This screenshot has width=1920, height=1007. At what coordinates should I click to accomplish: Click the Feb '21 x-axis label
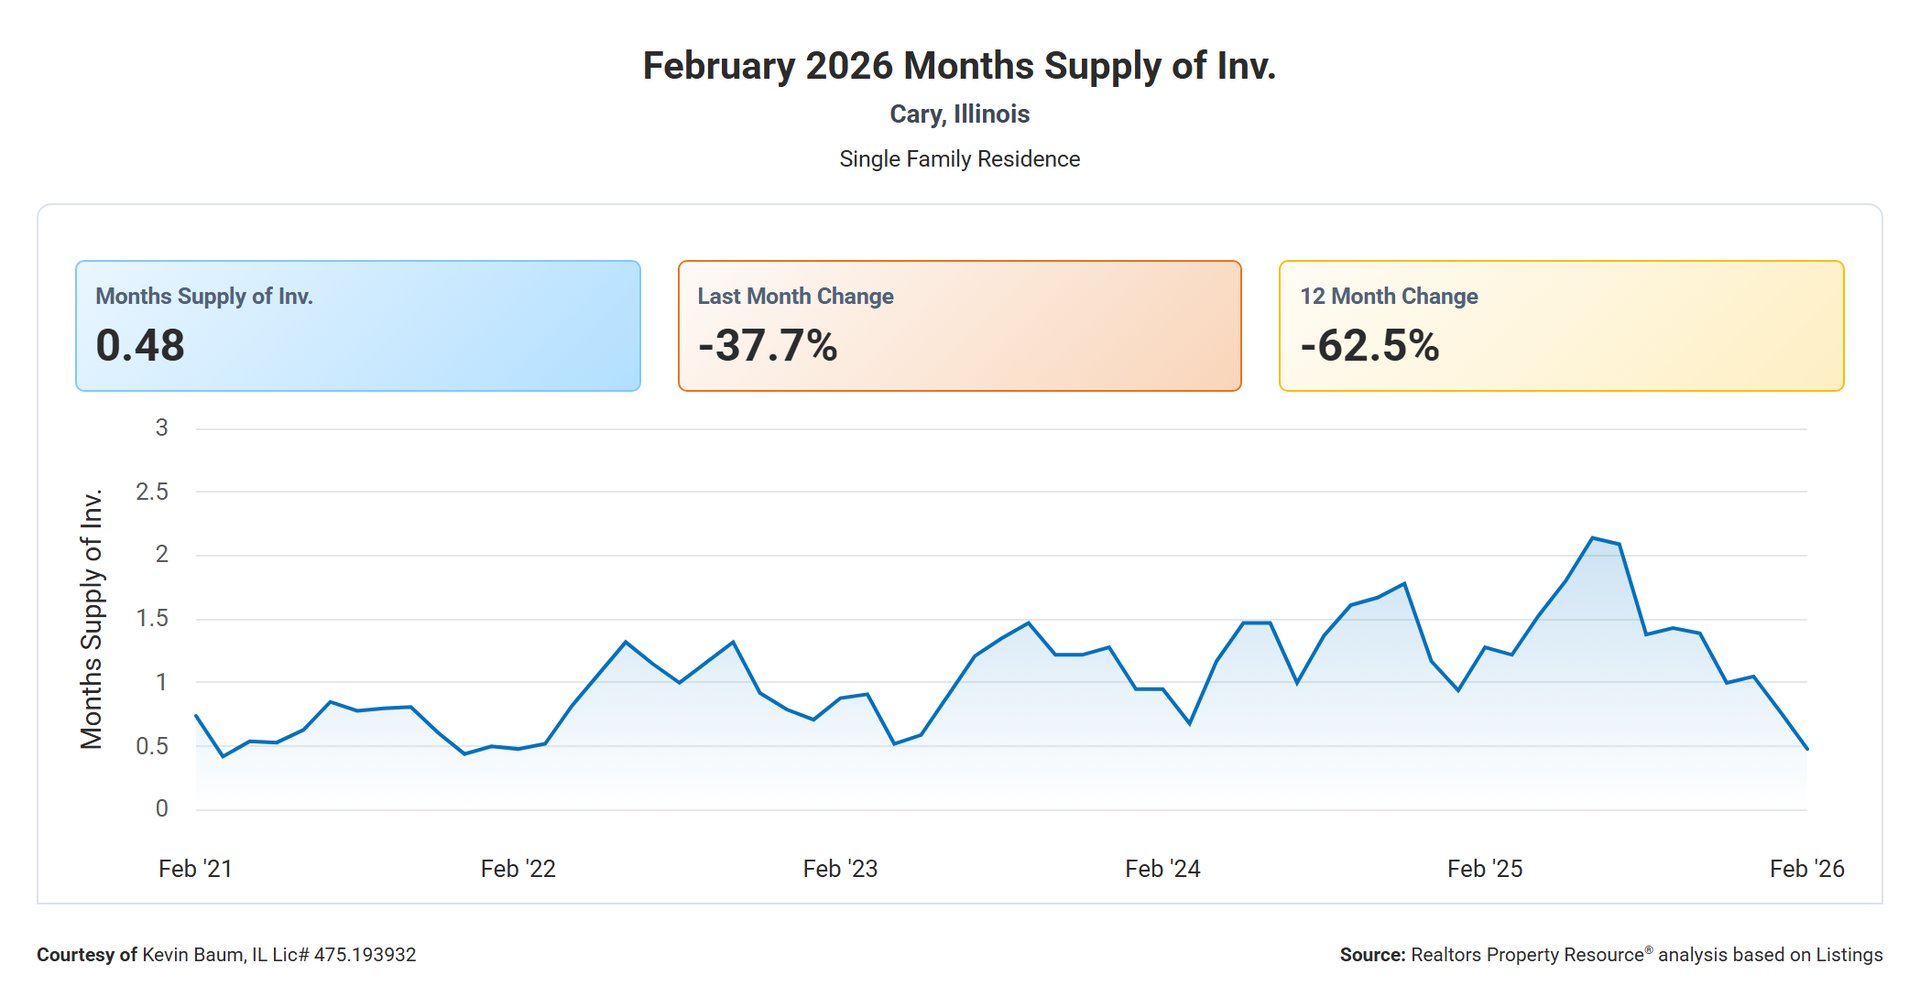click(195, 869)
